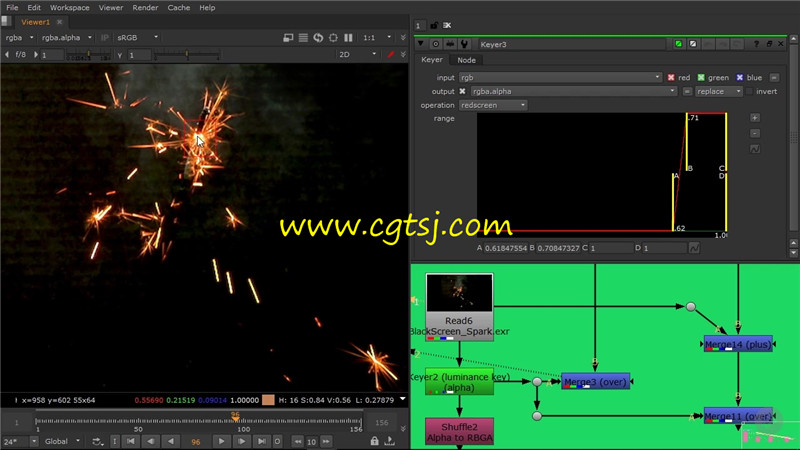The image size is (800, 450).
Task: Switch to the Node tab
Action: [466, 60]
